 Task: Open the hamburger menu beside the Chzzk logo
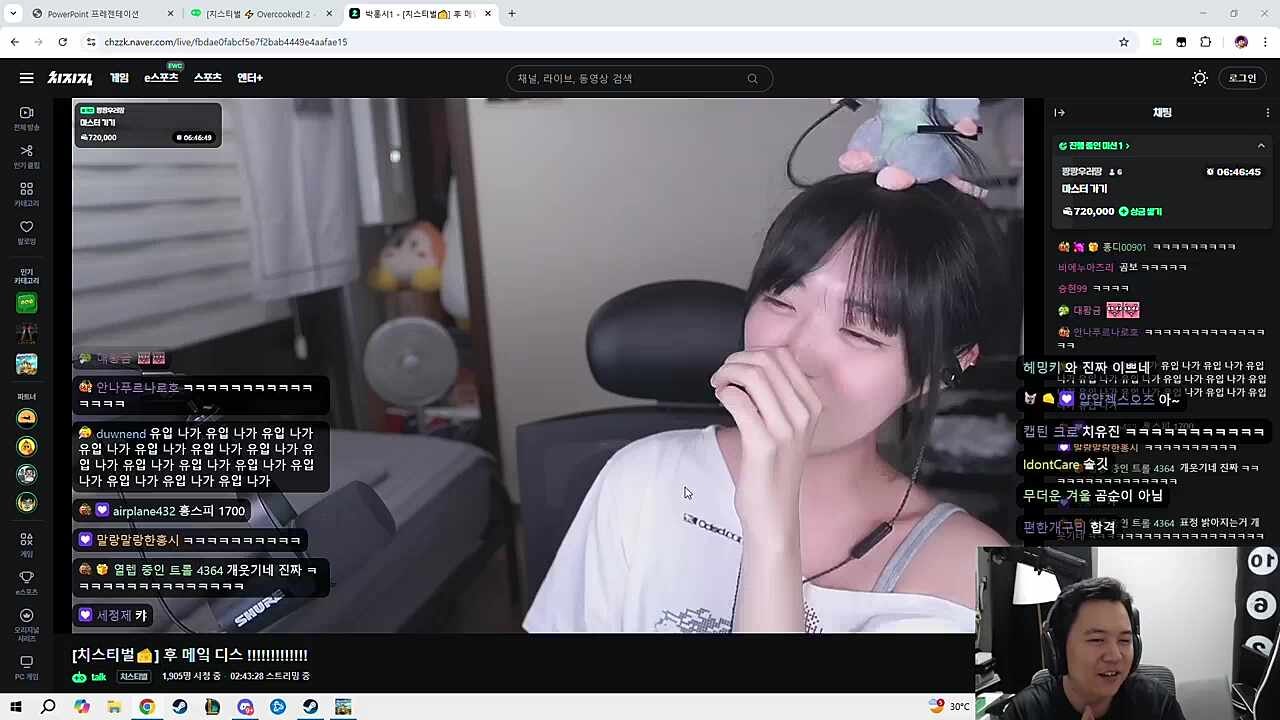coord(26,78)
